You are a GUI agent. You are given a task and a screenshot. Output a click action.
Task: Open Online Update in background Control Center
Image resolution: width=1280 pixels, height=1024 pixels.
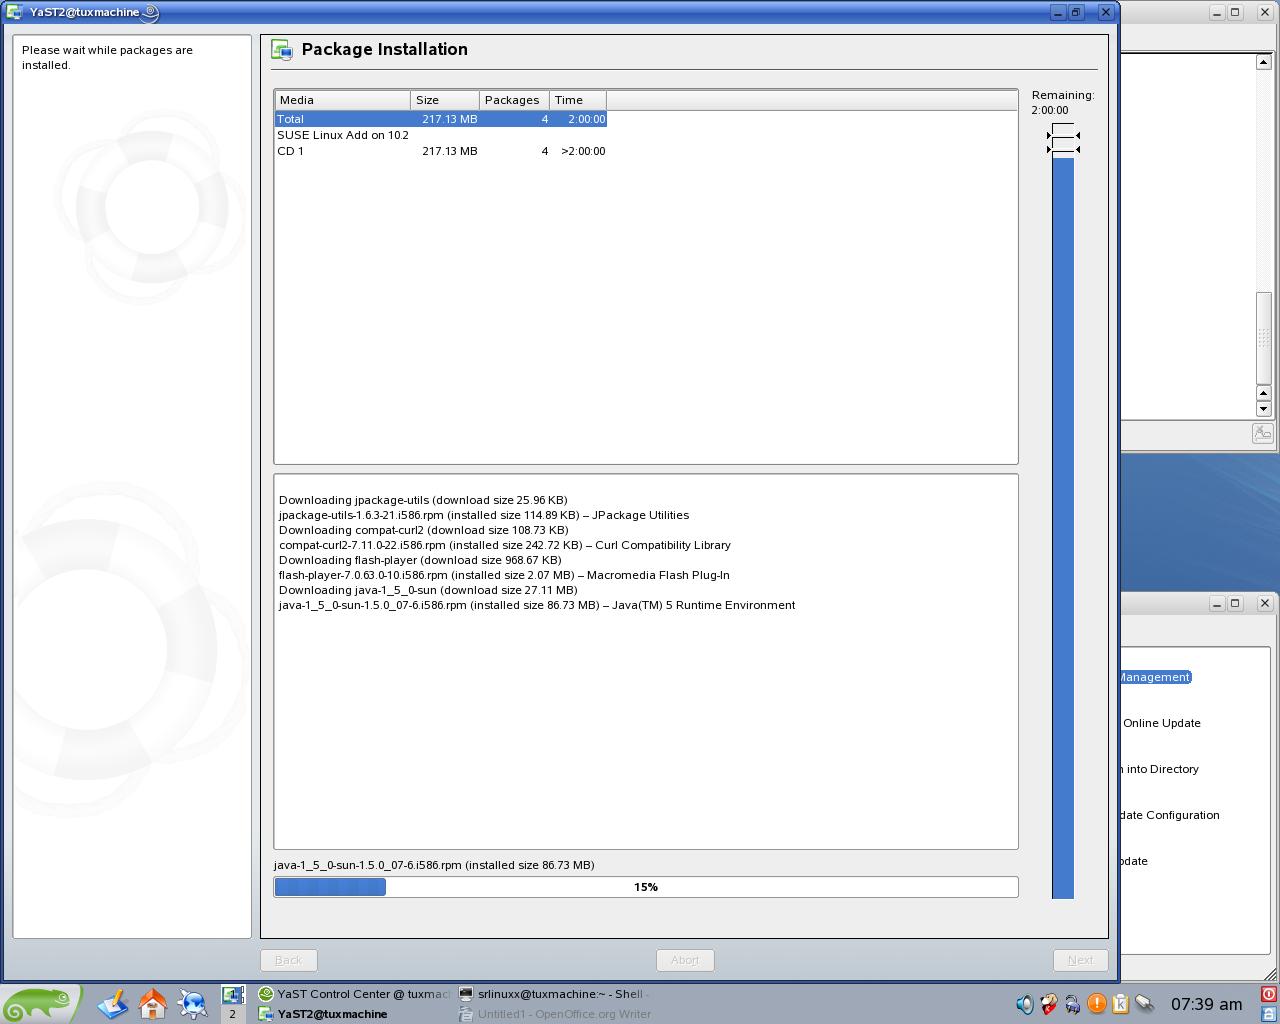(1161, 723)
